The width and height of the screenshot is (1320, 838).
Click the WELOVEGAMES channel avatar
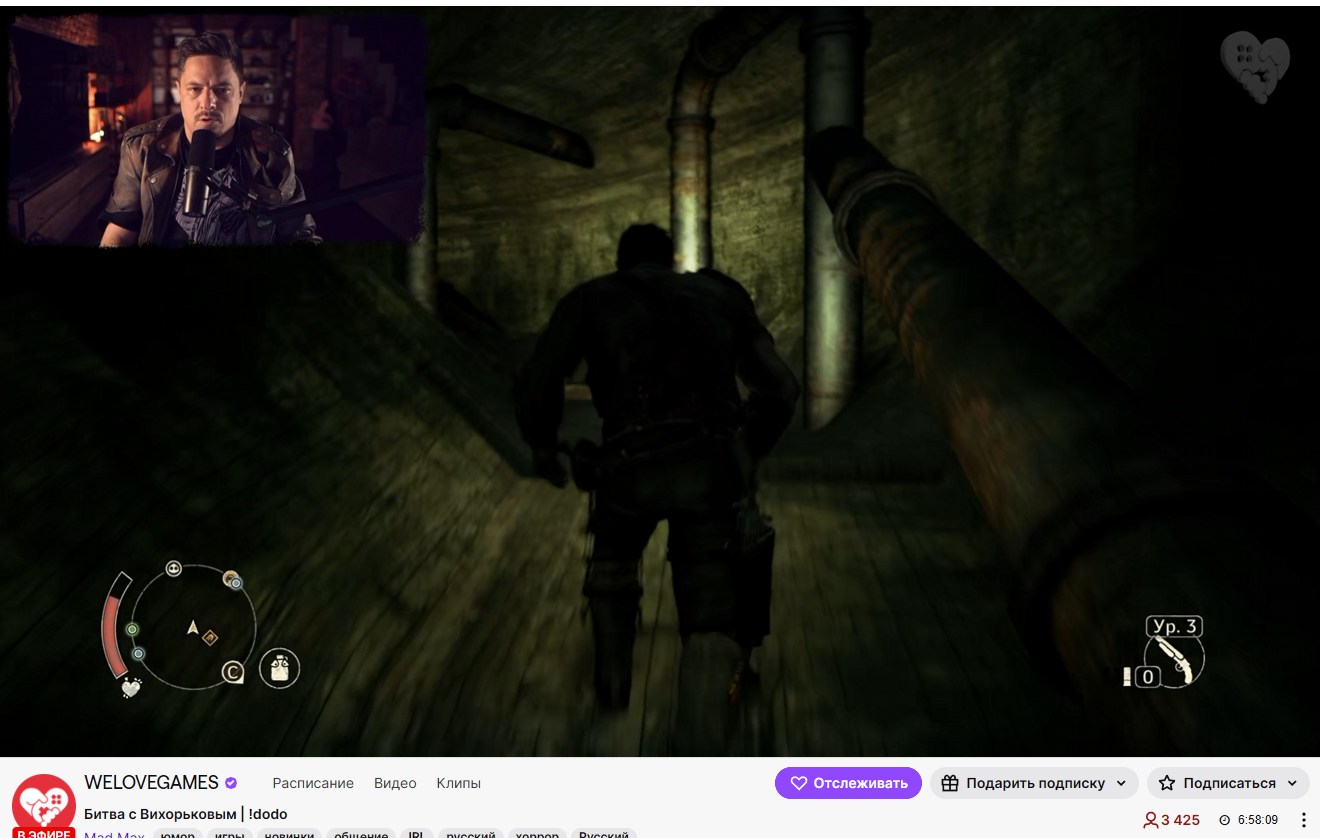click(x=43, y=806)
